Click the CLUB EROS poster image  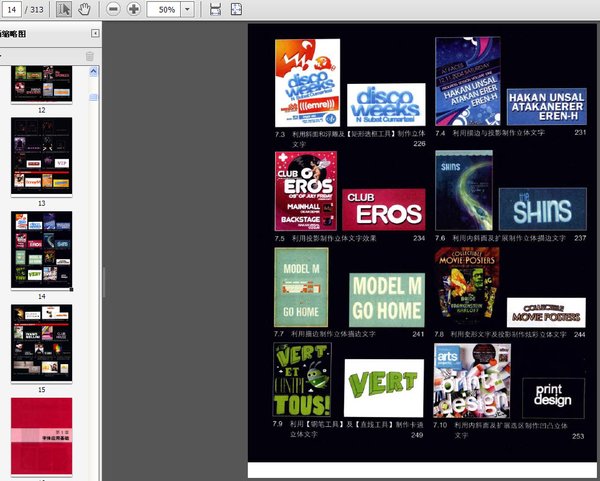(x=306, y=191)
